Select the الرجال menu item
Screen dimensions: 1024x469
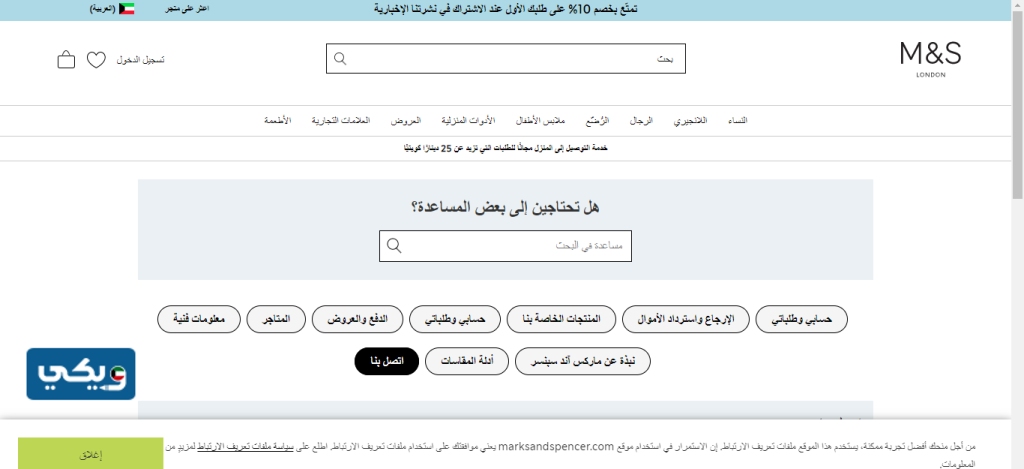(641, 120)
